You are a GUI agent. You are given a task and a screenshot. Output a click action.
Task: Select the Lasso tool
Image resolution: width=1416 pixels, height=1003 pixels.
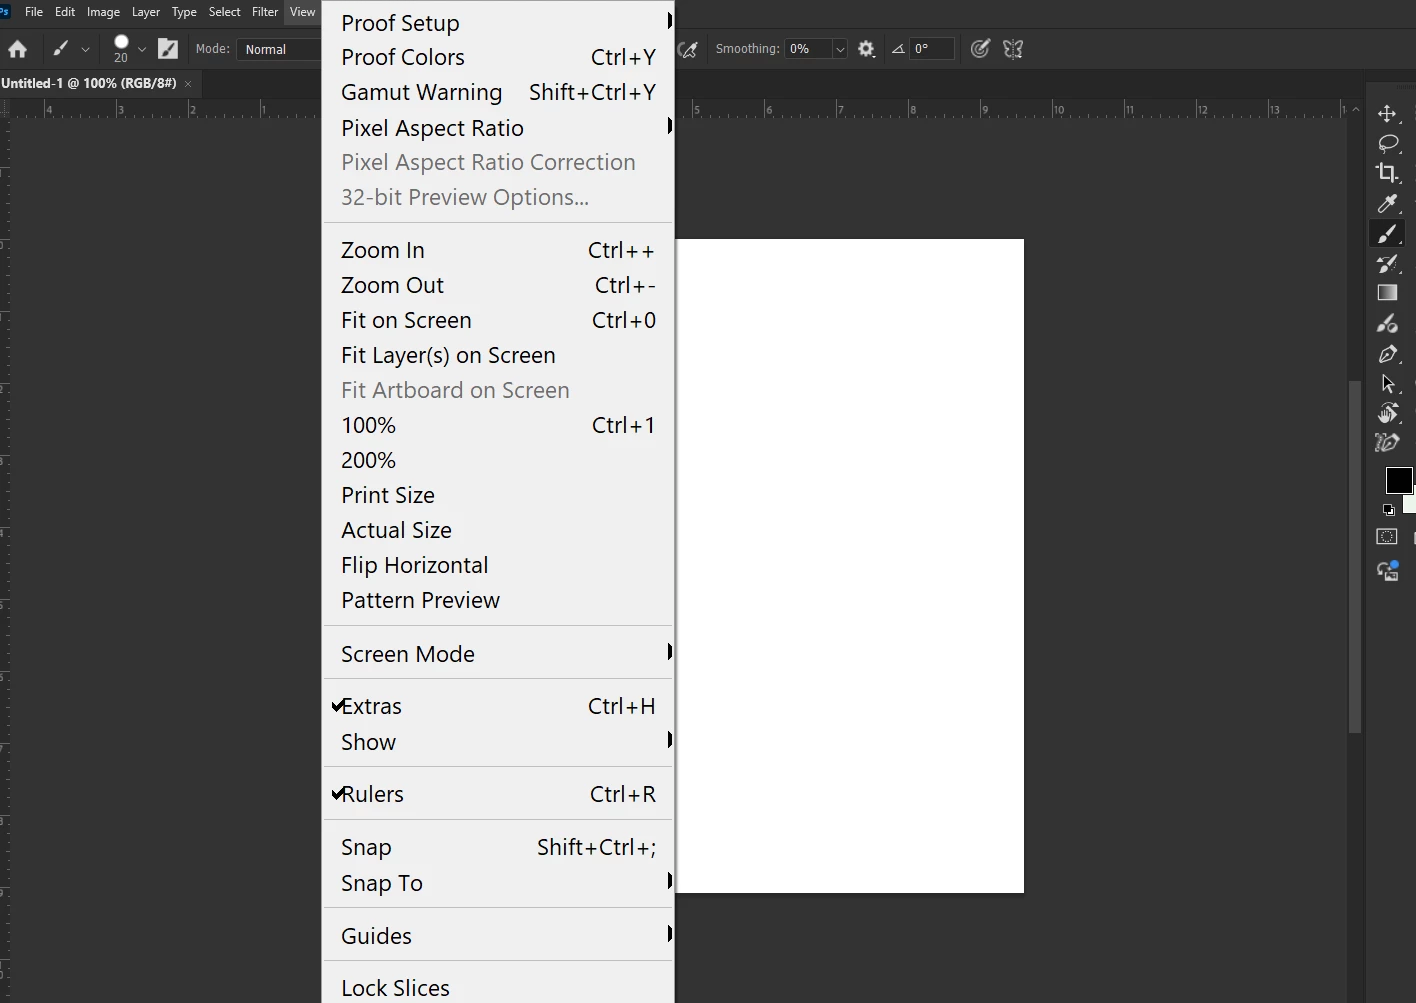tap(1388, 143)
